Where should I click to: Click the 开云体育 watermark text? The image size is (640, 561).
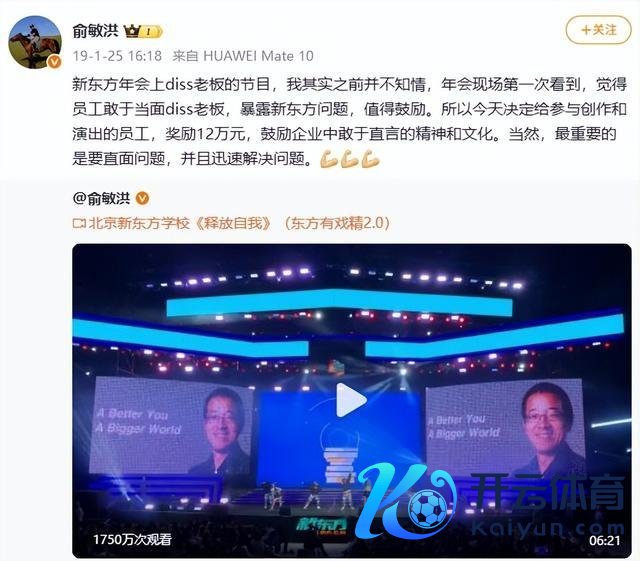click(x=547, y=492)
